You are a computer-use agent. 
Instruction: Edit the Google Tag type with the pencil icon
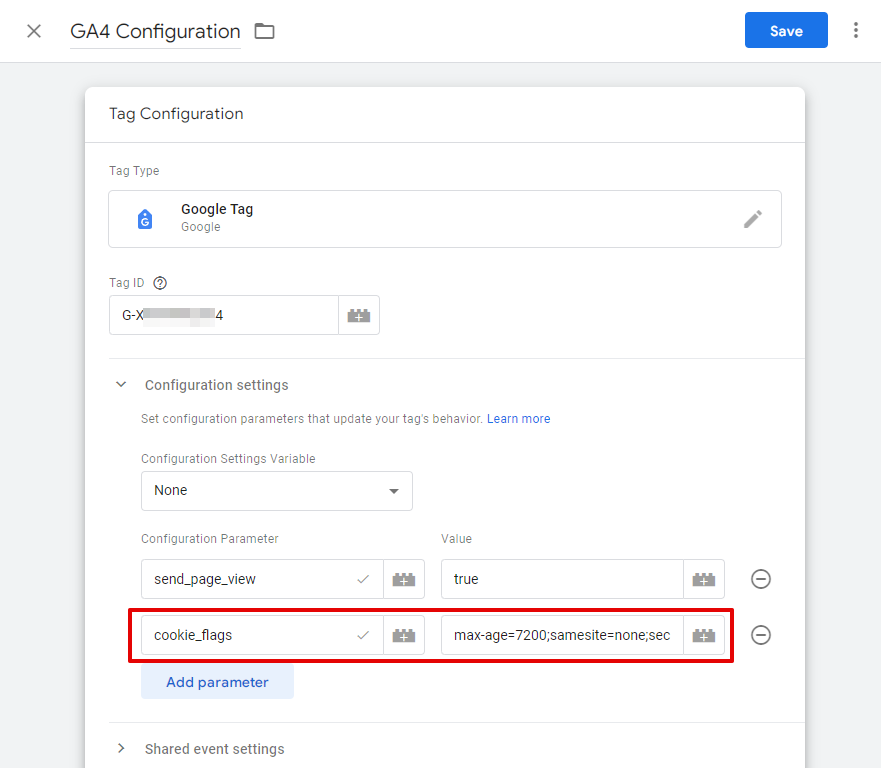coord(752,218)
